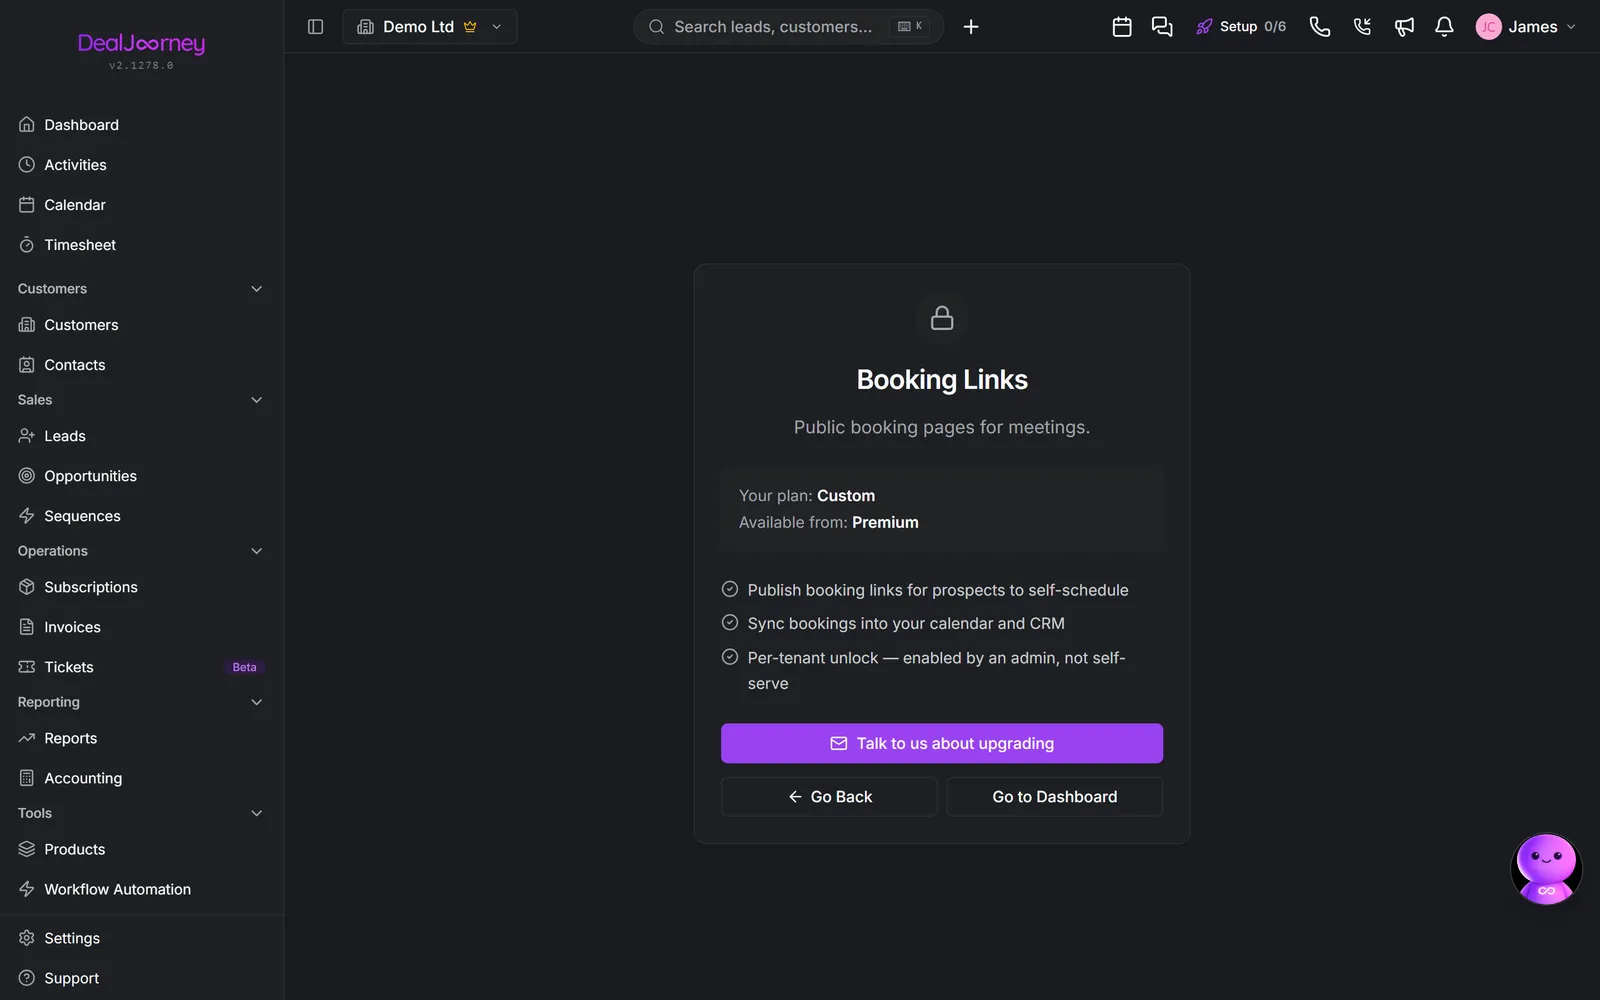Open the purple assistant mascot
Viewport: 1600px width, 1000px height.
click(x=1546, y=868)
